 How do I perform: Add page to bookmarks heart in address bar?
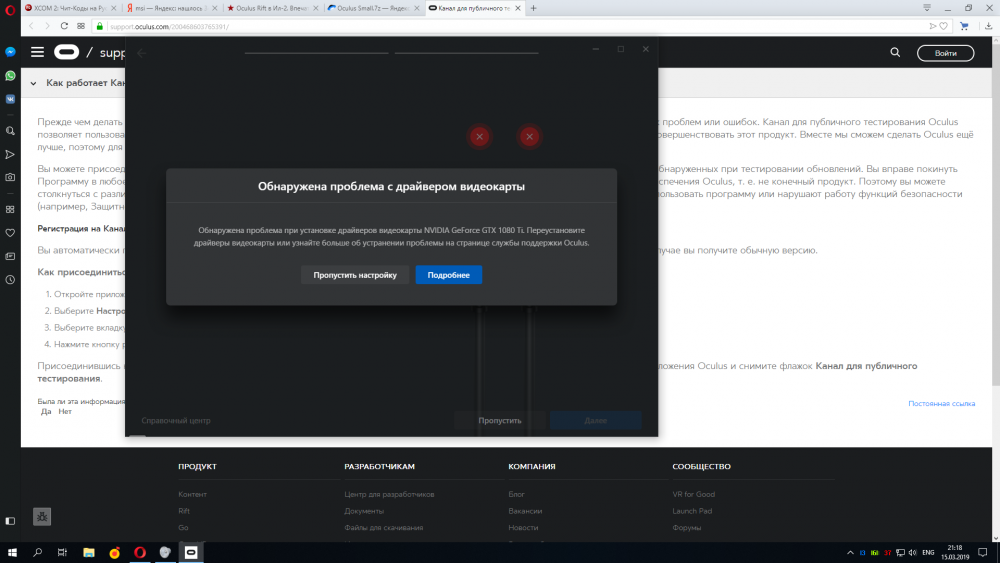944,26
